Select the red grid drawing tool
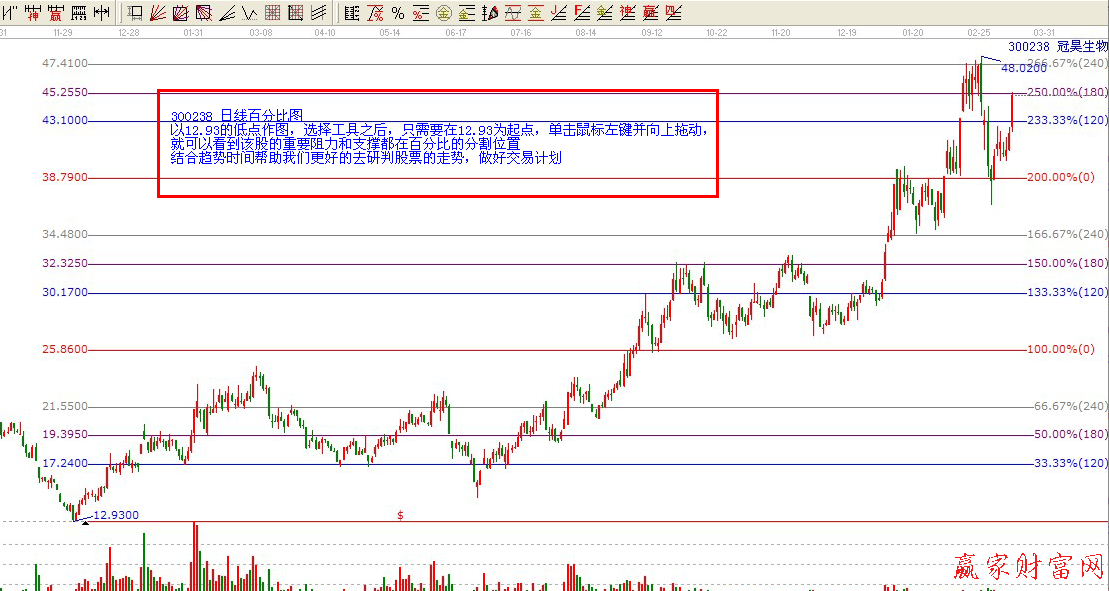 (272, 13)
